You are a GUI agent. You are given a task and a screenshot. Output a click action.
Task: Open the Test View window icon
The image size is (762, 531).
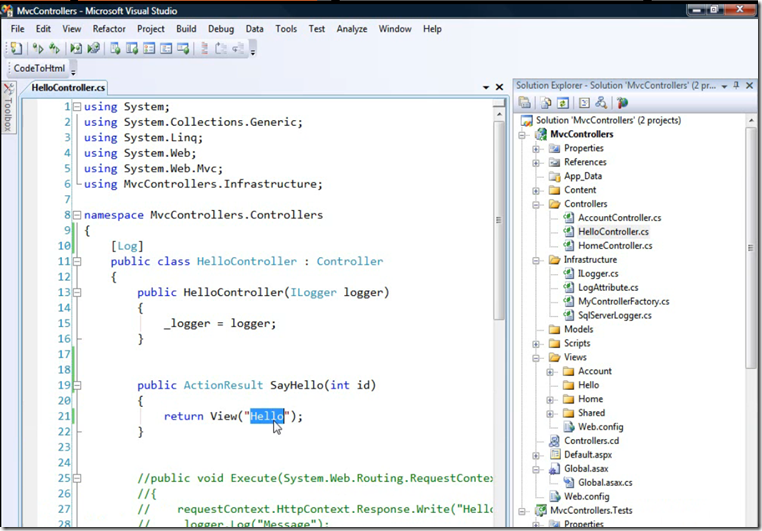click(115, 48)
